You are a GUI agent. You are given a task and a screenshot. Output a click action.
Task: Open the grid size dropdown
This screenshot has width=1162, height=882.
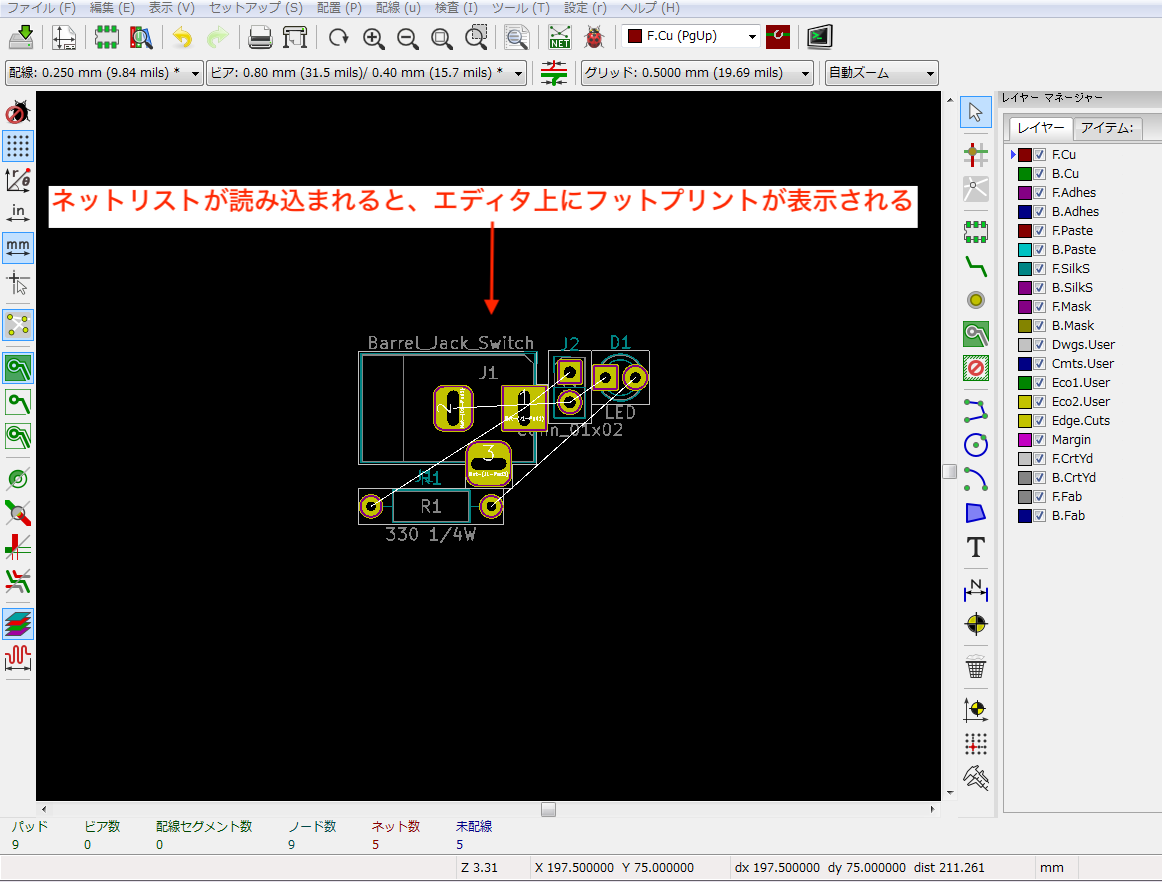point(697,73)
